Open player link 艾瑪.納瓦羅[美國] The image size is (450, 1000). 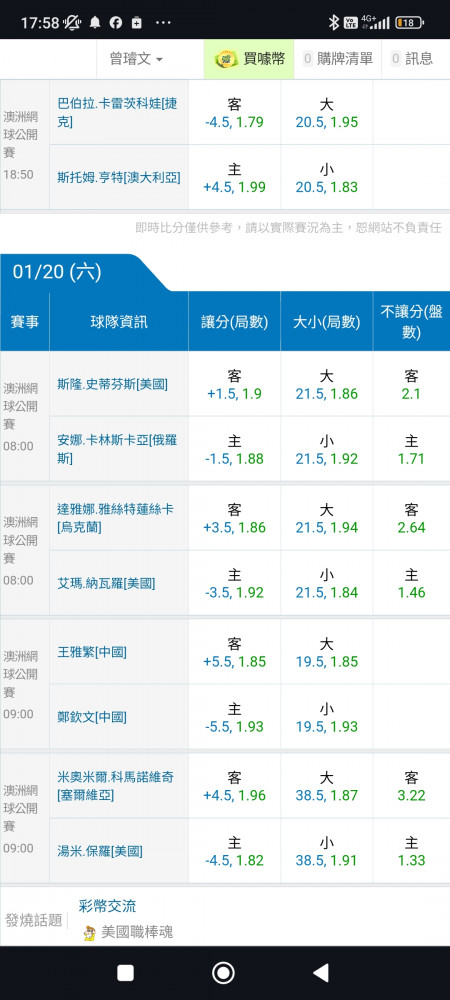tap(106, 583)
